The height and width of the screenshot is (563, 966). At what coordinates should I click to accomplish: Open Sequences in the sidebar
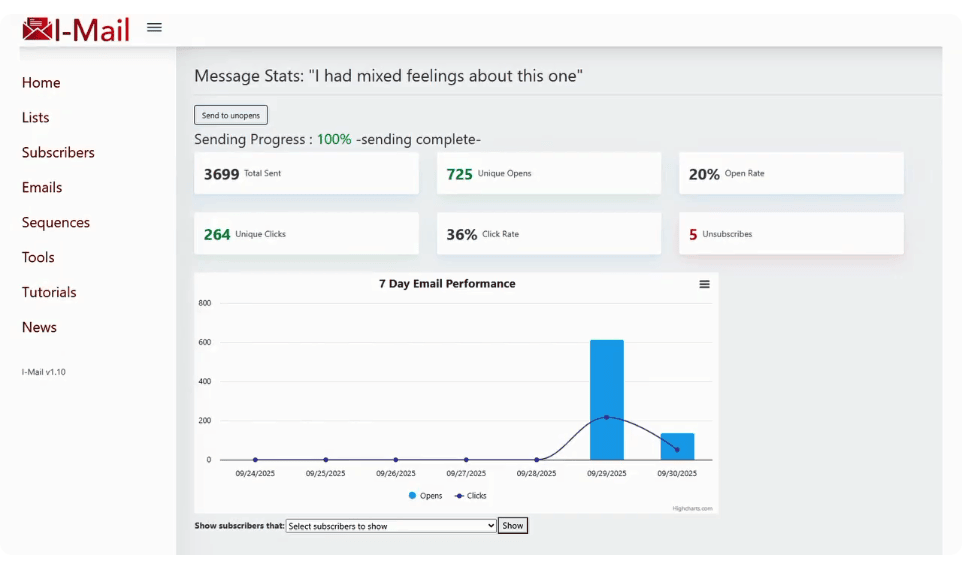click(55, 222)
